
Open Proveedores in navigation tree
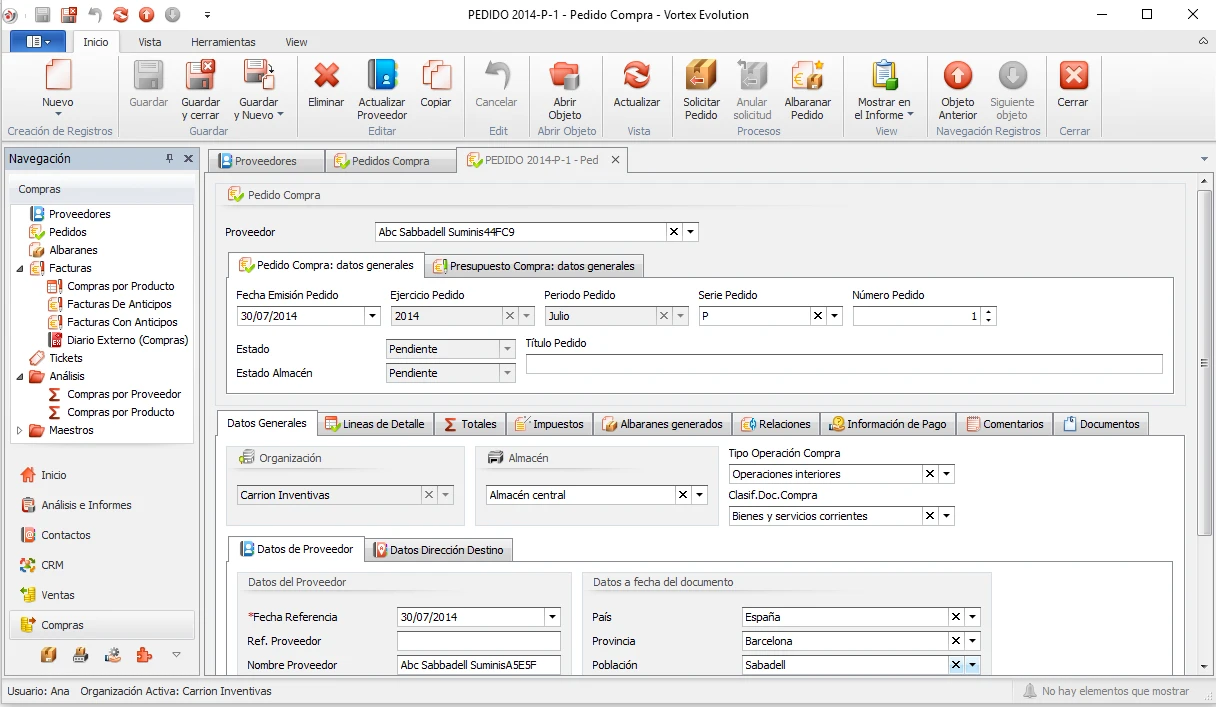[80, 214]
